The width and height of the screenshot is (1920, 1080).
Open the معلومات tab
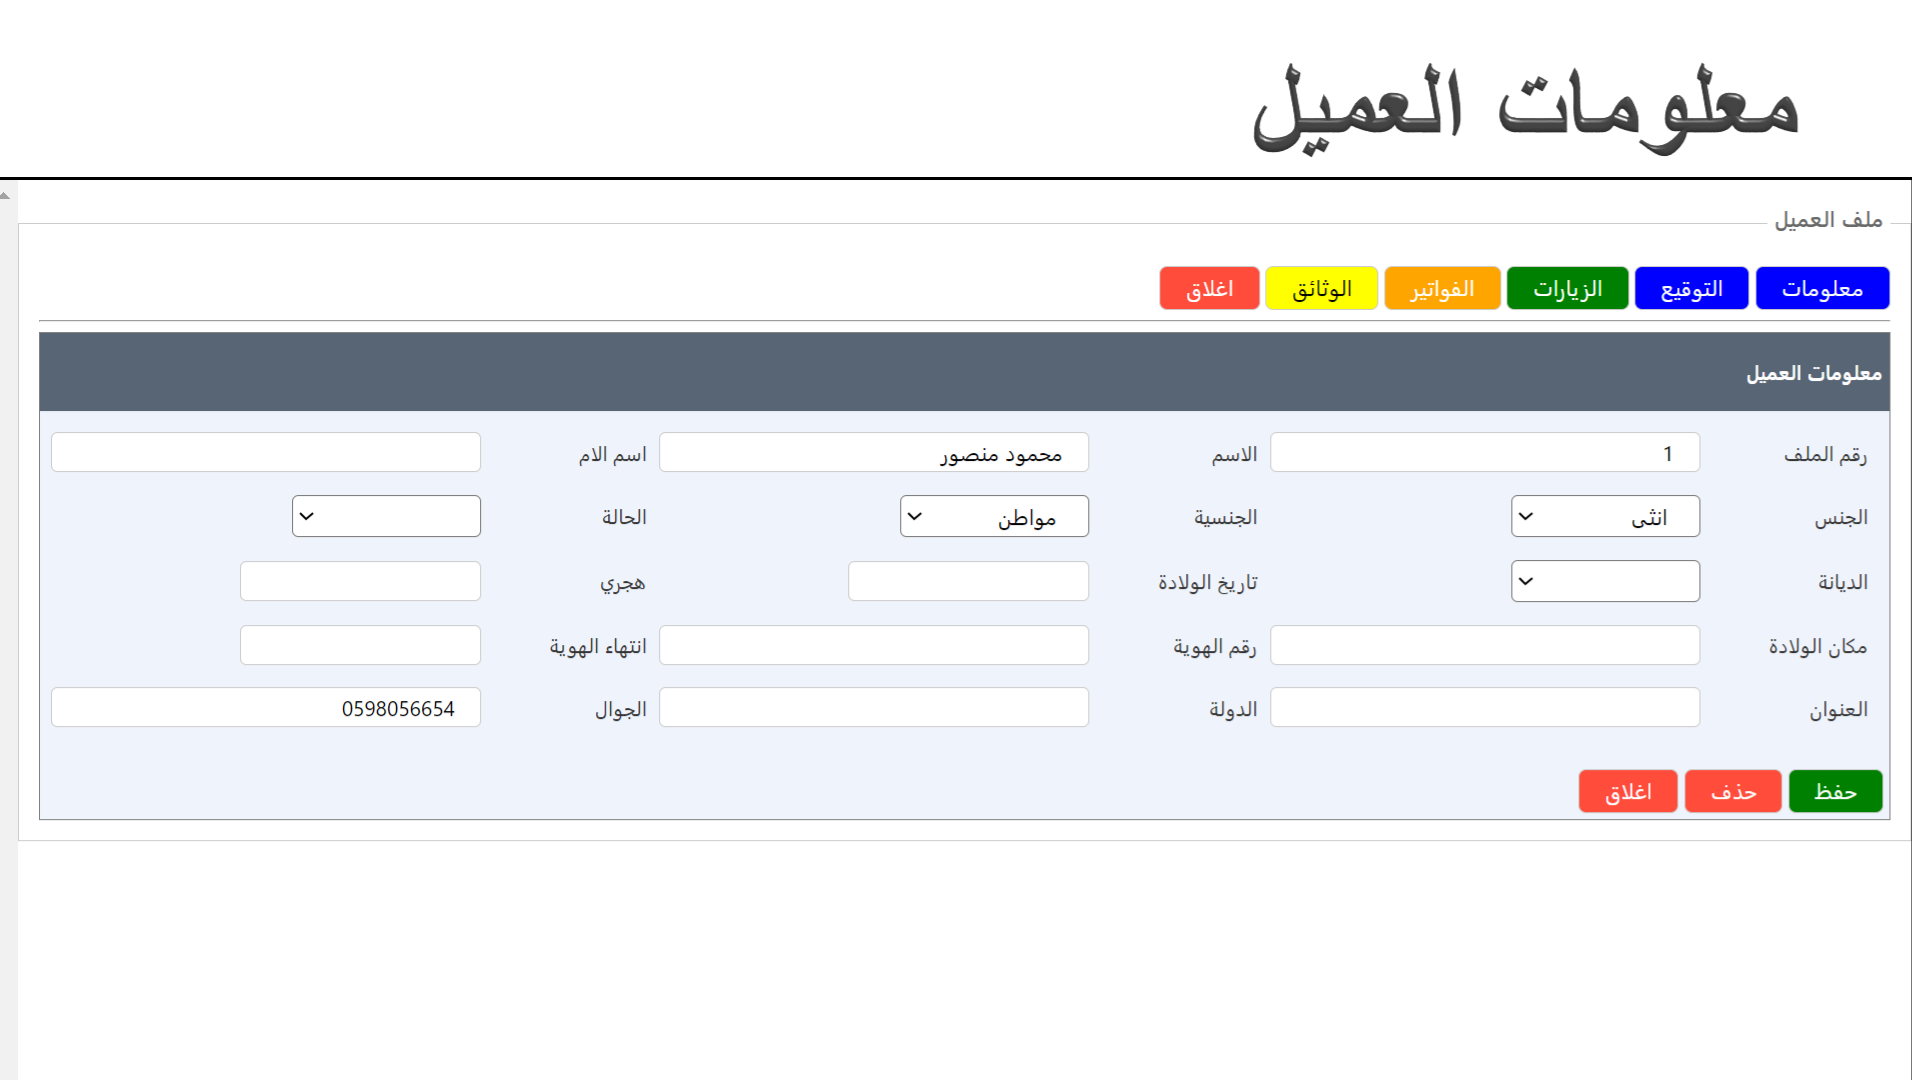pos(1821,289)
